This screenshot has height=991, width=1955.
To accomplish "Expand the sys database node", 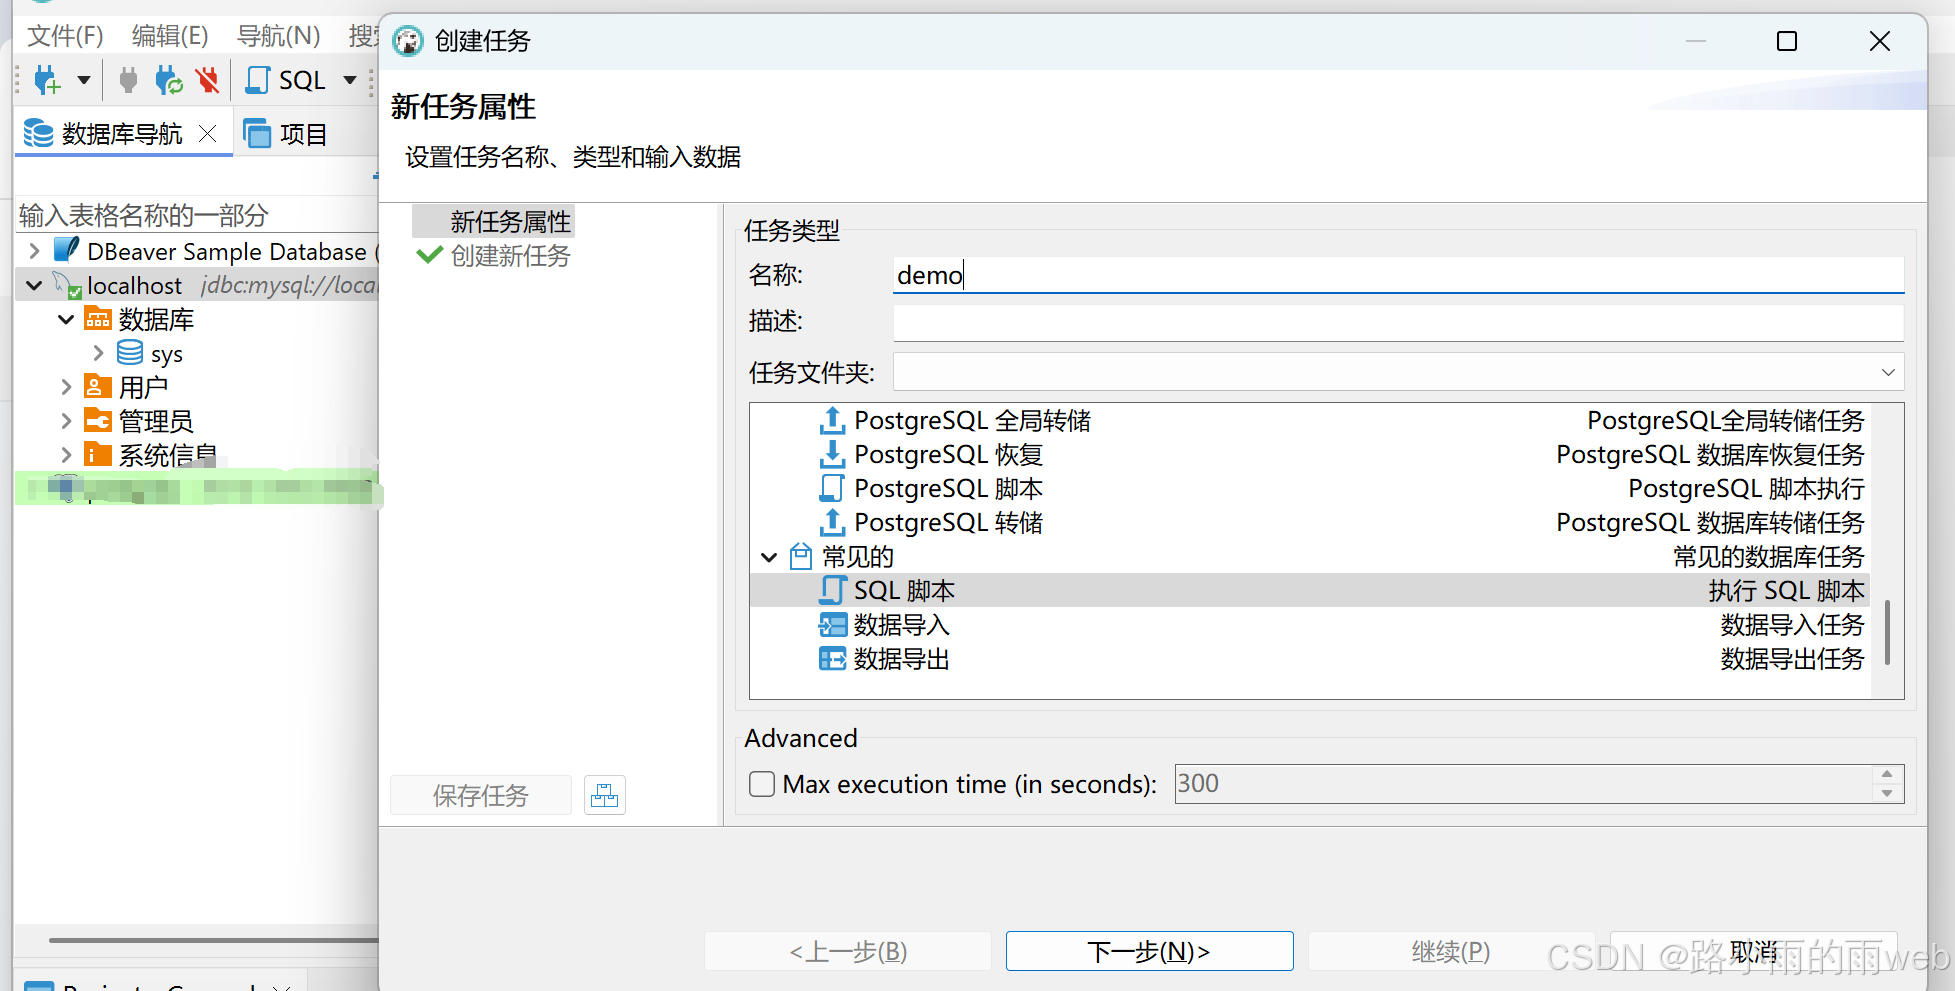I will 98,353.
